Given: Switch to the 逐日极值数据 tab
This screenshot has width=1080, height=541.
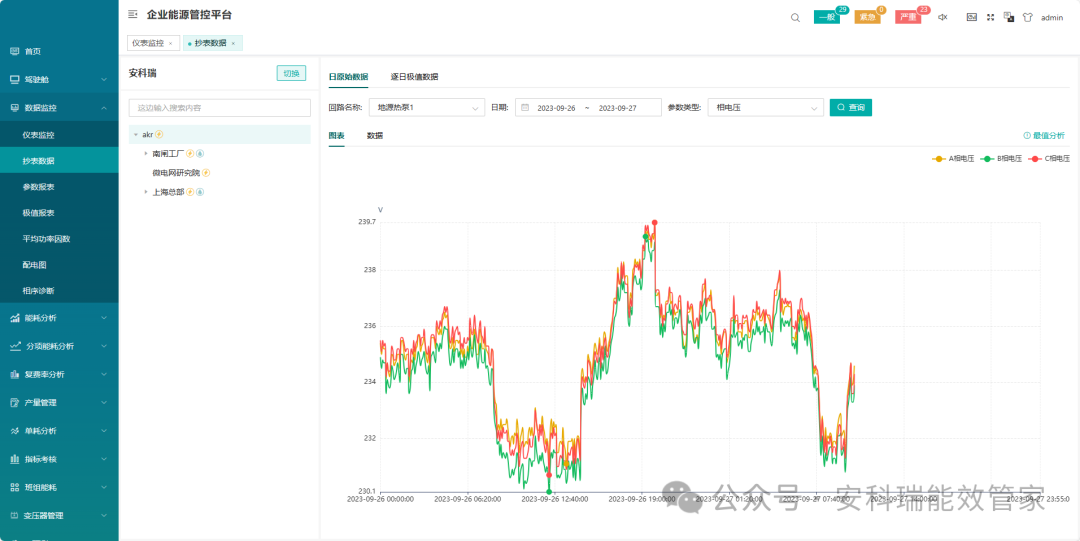Looking at the screenshot, I should pyautogui.click(x=415, y=76).
